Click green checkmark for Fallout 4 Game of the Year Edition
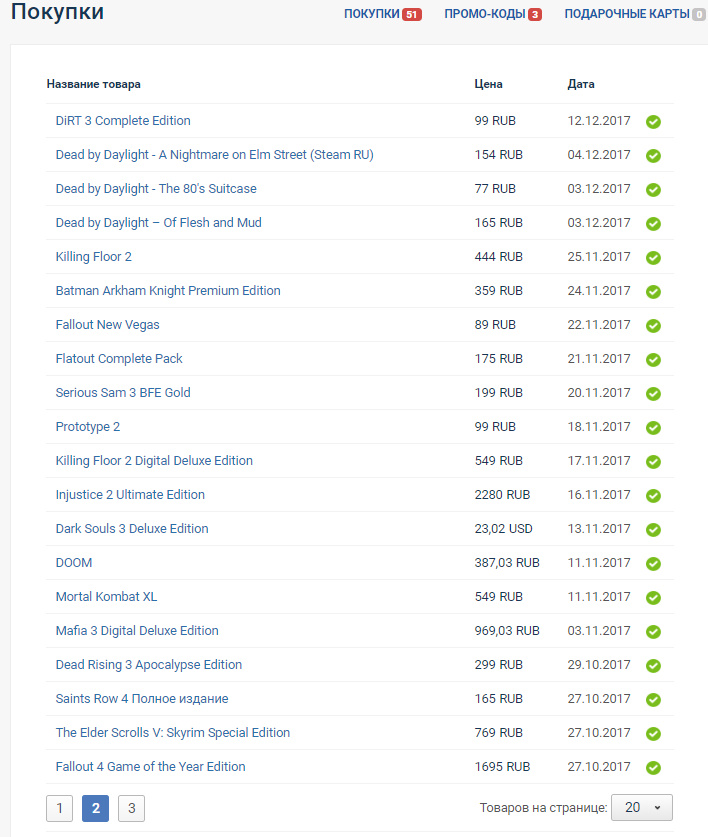The height and width of the screenshot is (837, 708). 653,768
